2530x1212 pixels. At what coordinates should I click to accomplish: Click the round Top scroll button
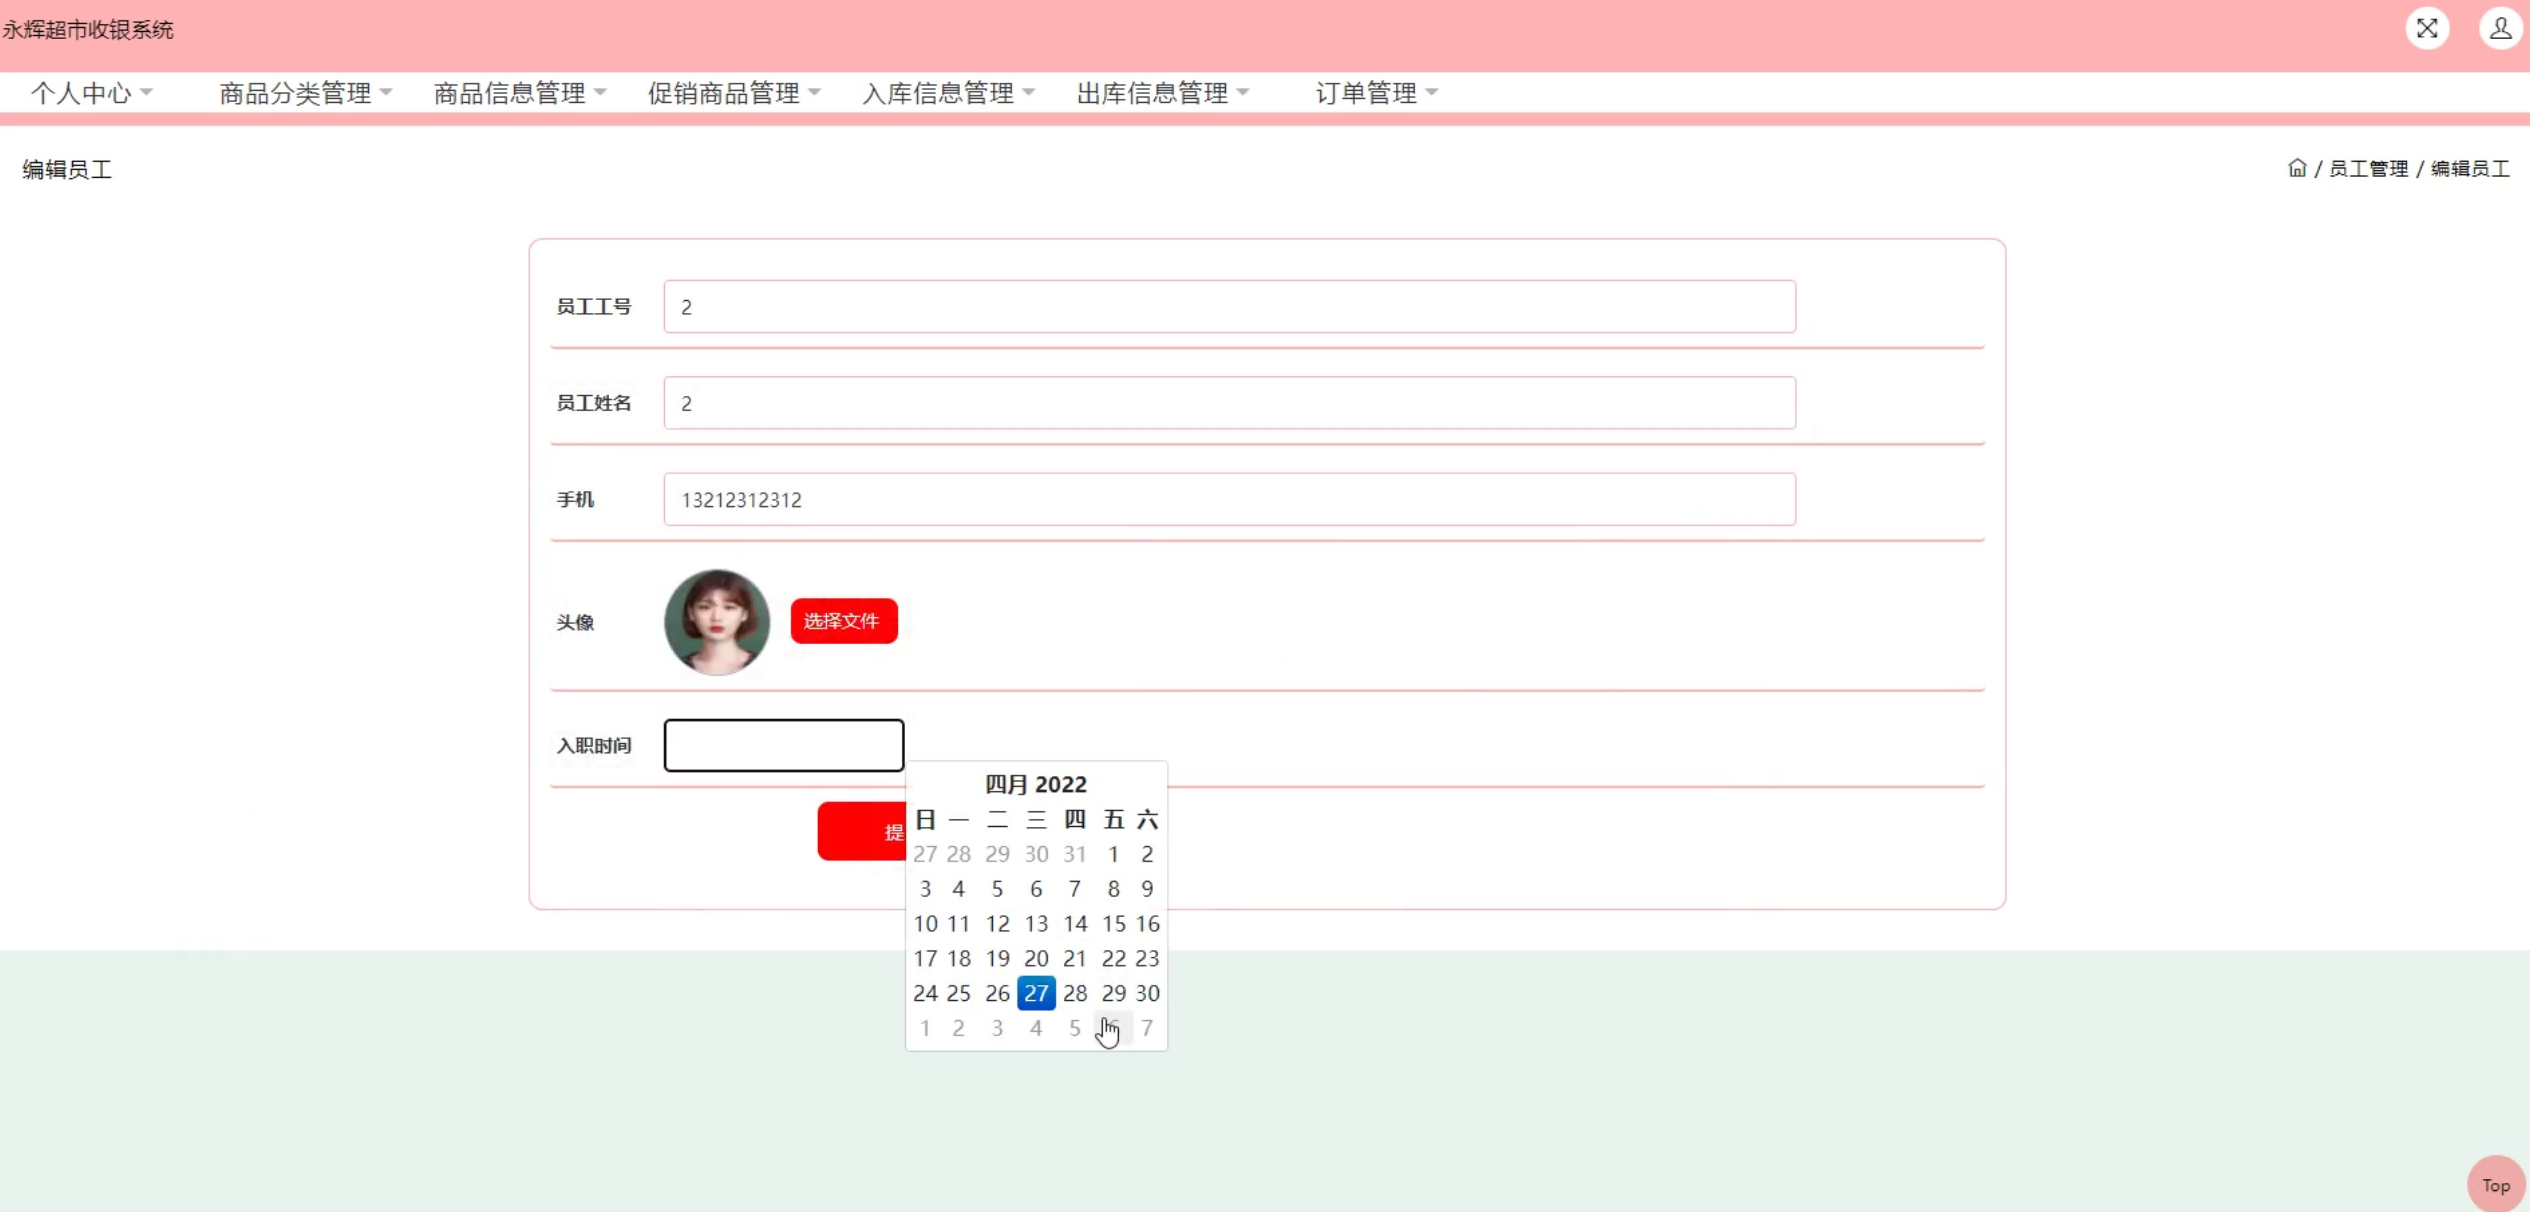click(x=2496, y=1184)
